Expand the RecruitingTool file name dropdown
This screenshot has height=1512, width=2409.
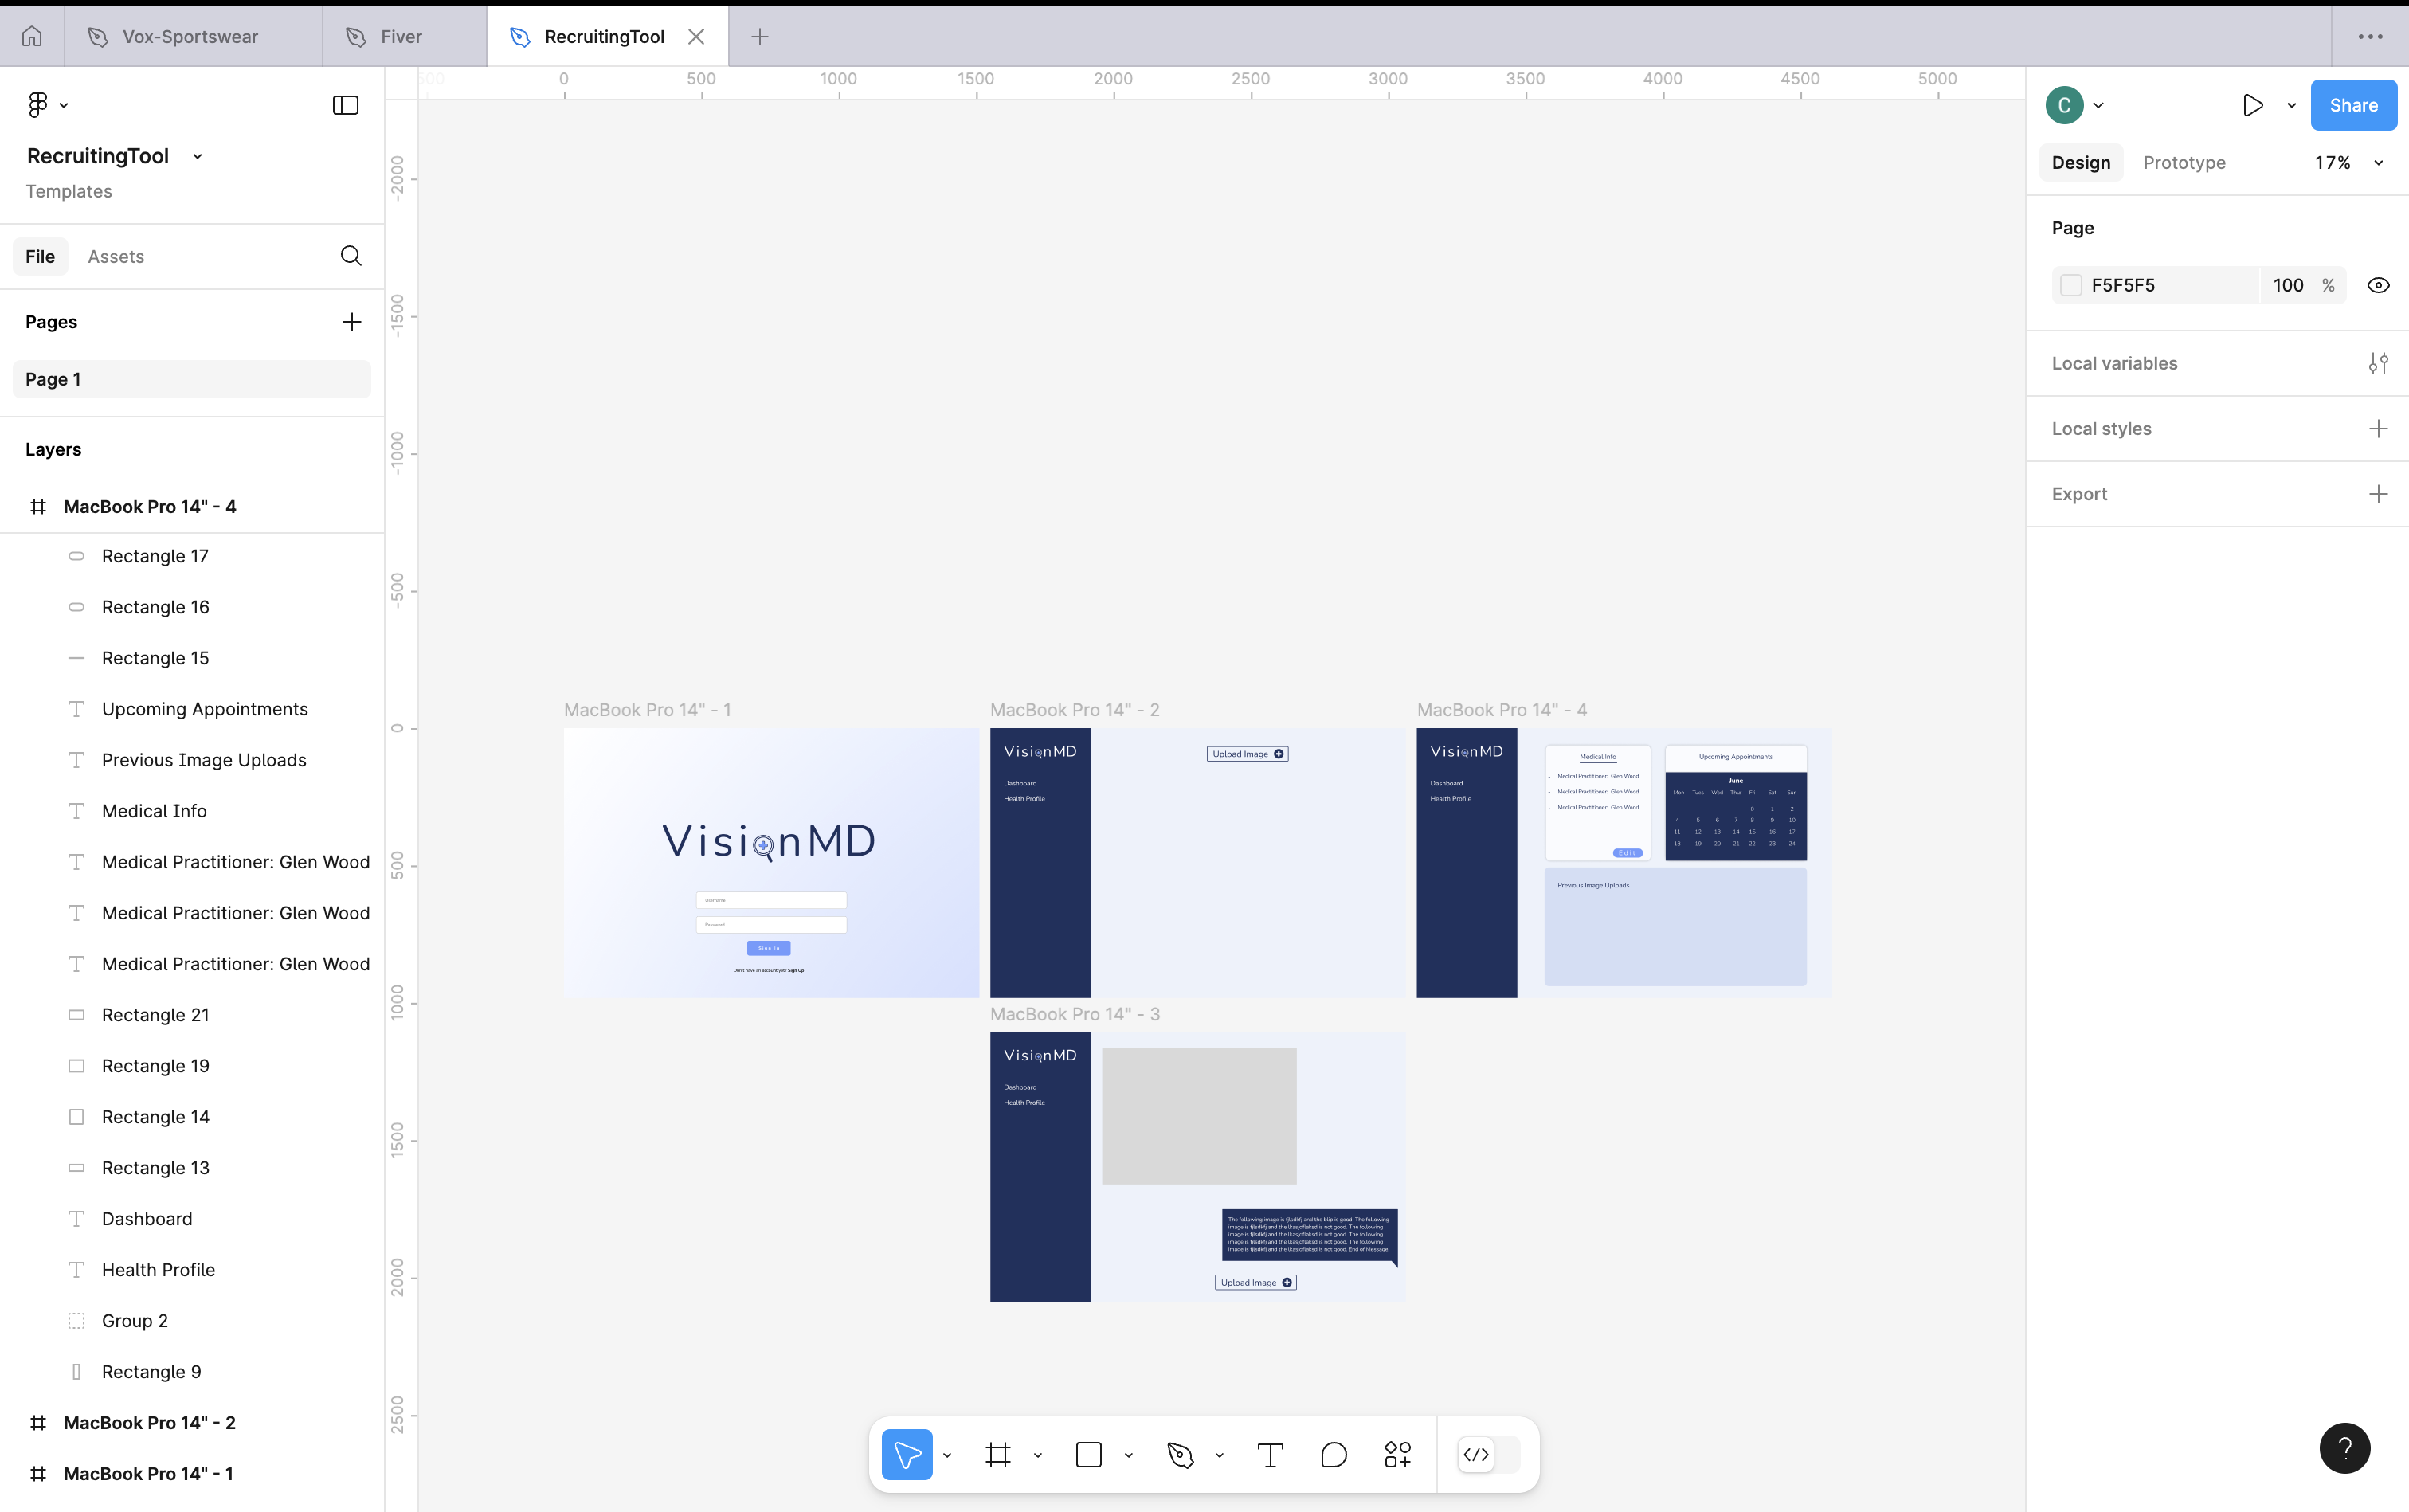pos(197,157)
